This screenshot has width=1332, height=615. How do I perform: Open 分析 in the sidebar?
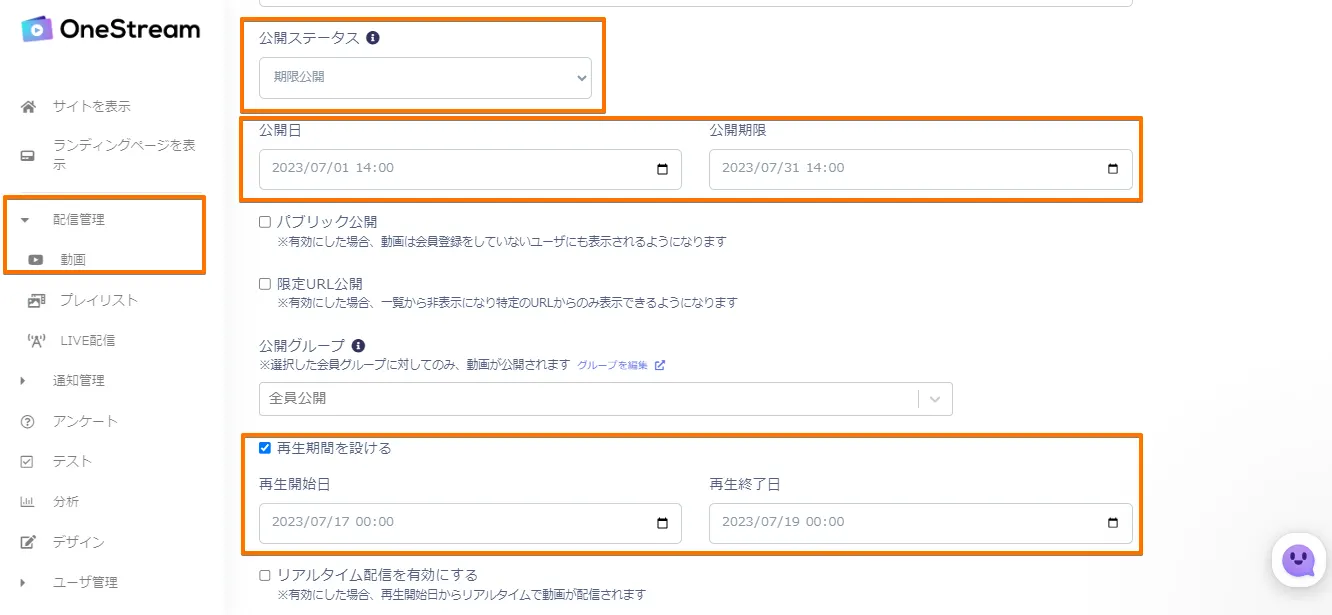point(66,501)
